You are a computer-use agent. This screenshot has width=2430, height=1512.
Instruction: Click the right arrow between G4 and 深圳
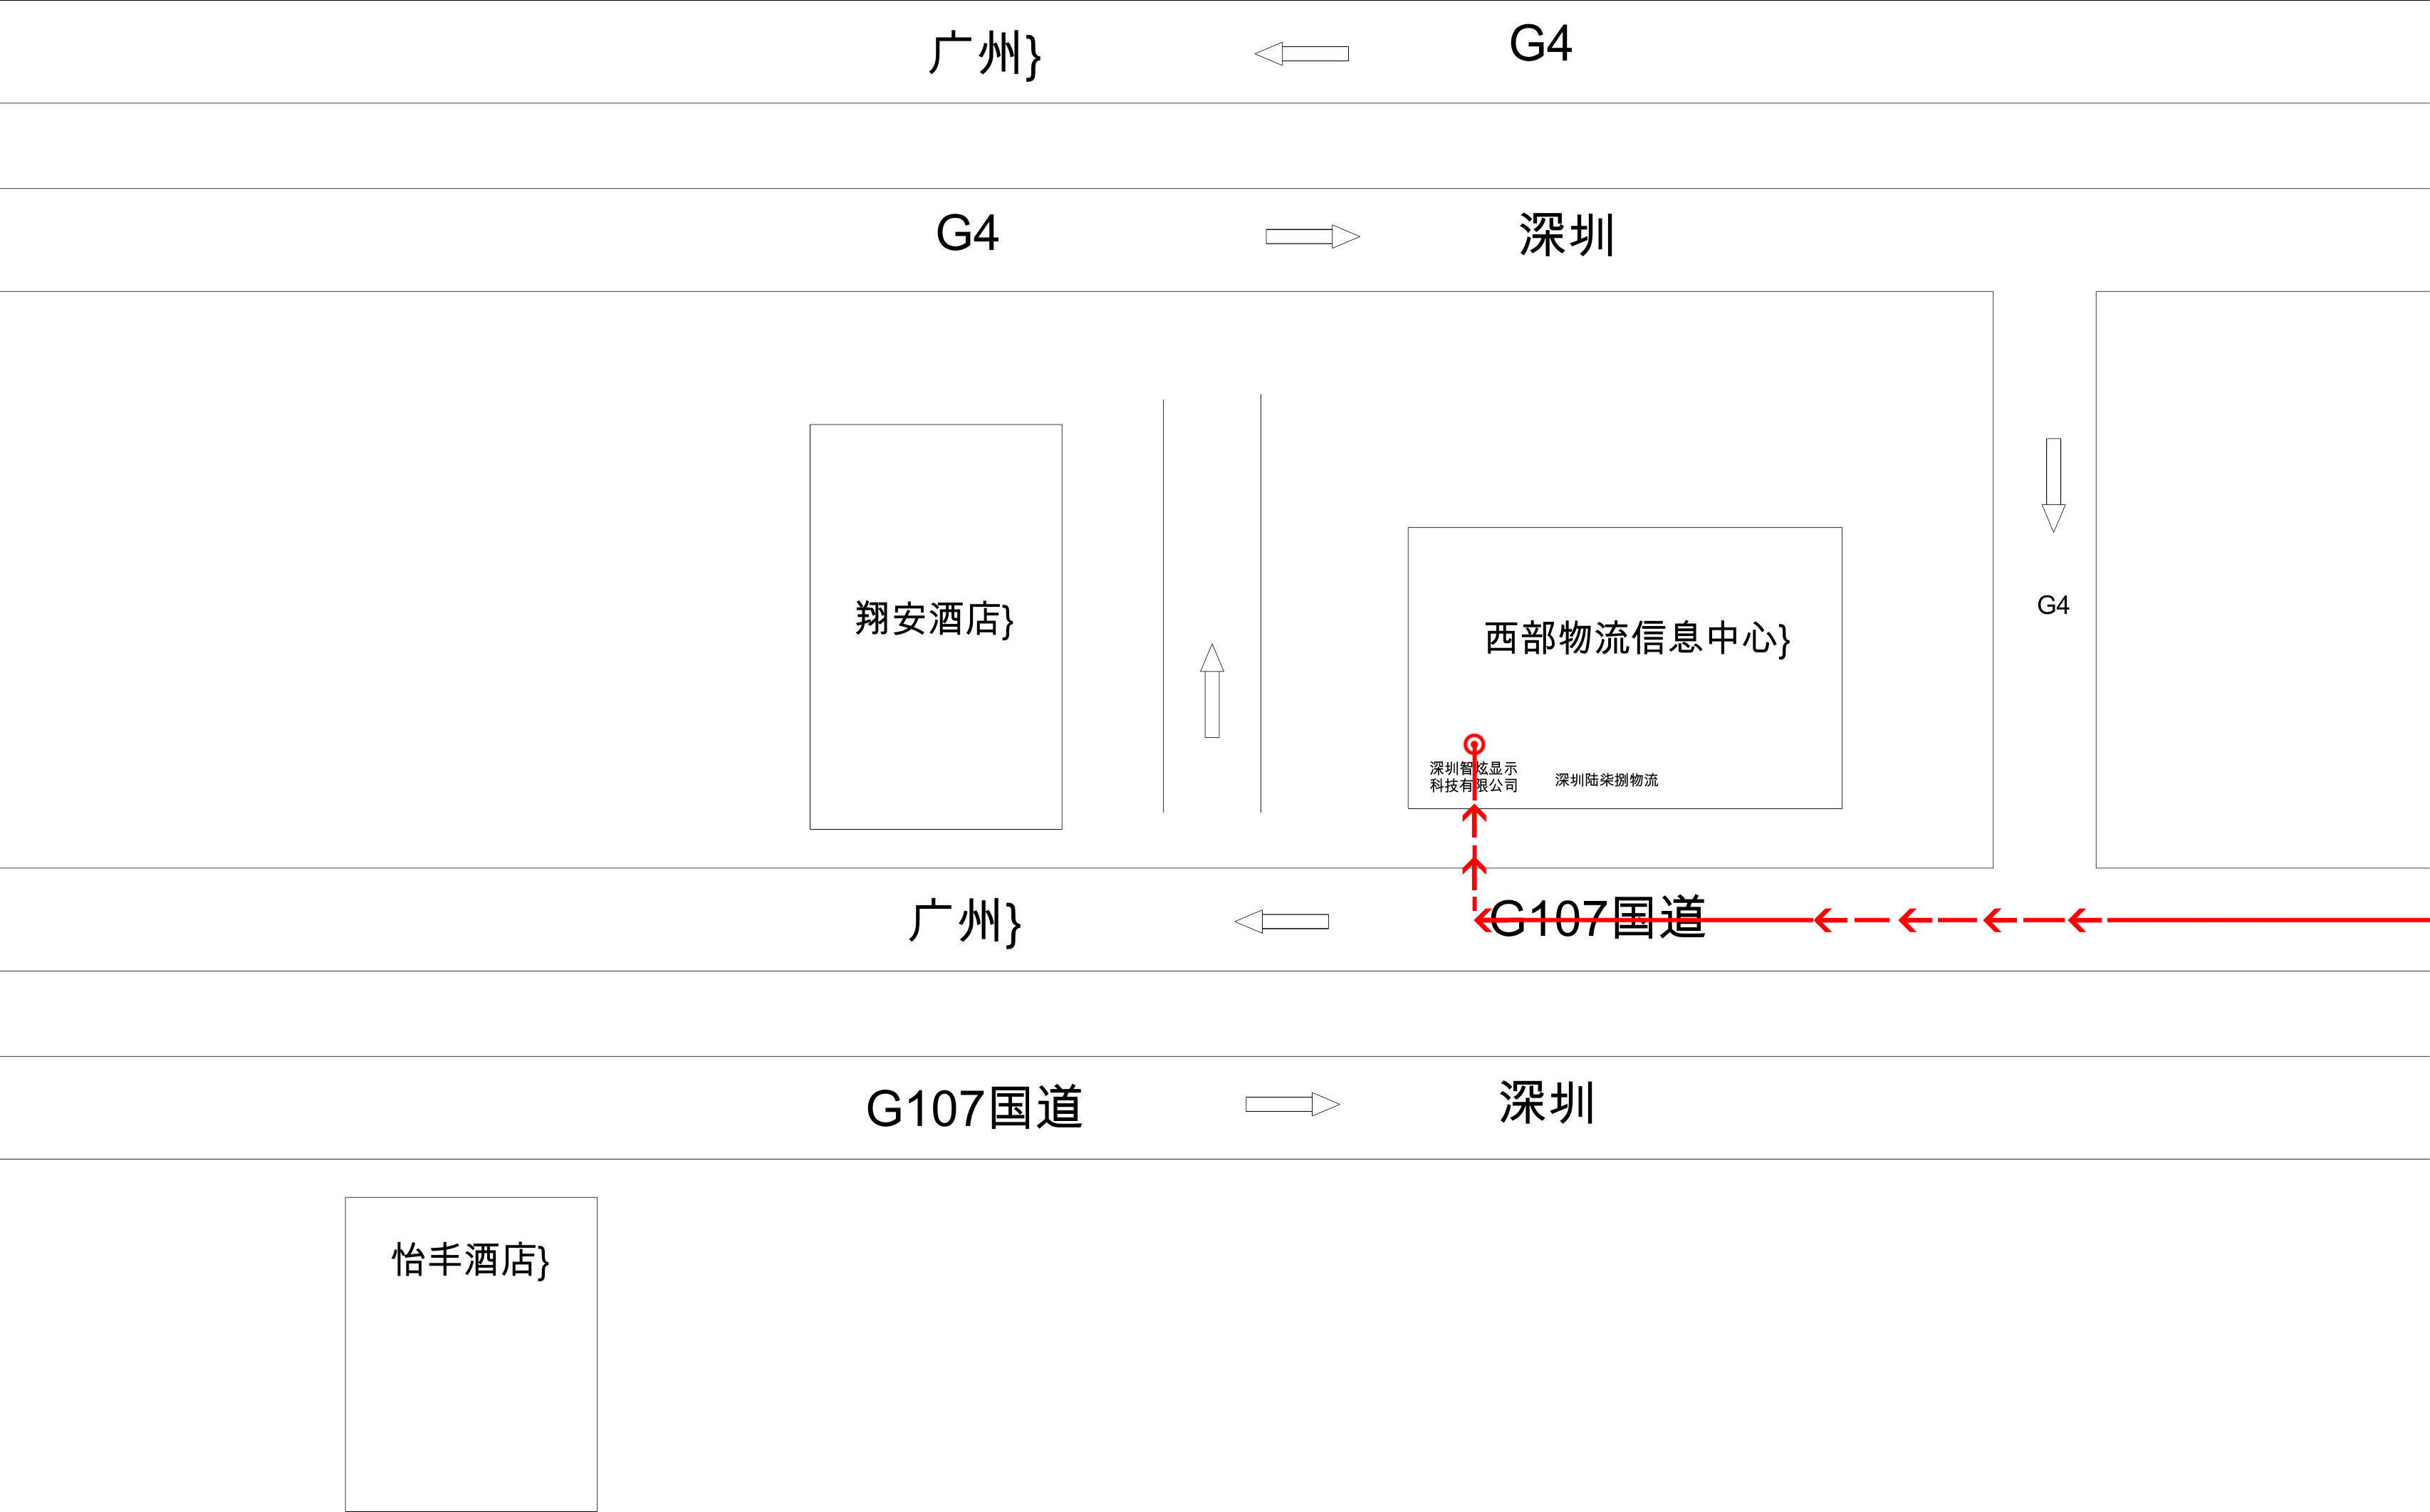(x=1312, y=236)
